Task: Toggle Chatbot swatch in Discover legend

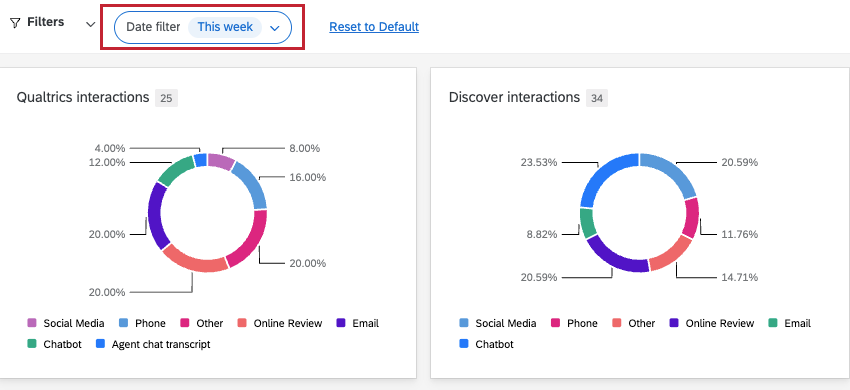Action: (463, 344)
